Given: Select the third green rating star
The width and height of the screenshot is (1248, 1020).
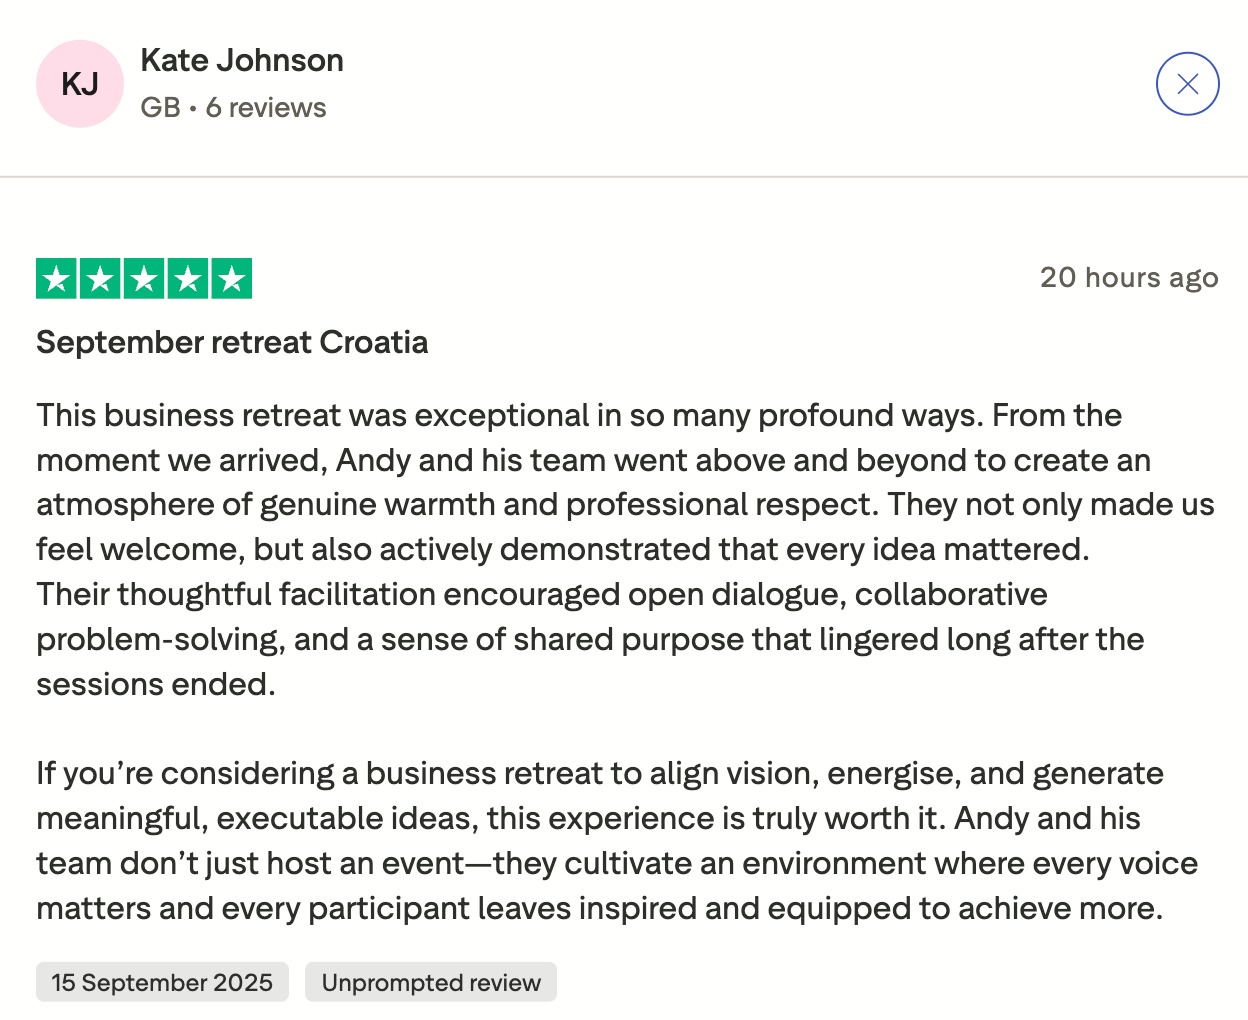Looking at the screenshot, I should 144,279.
